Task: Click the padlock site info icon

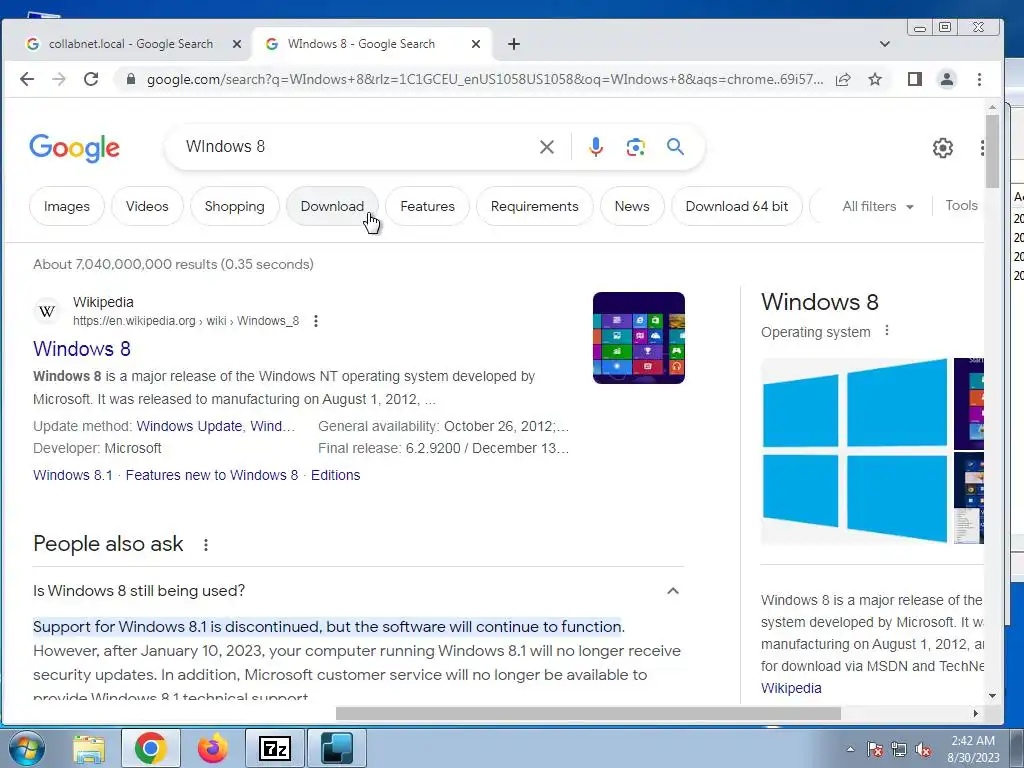Action: click(131, 79)
